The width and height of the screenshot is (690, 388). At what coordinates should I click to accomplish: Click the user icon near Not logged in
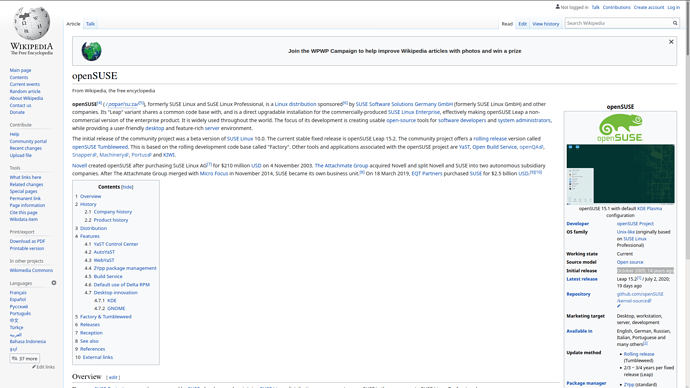(558, 7)
